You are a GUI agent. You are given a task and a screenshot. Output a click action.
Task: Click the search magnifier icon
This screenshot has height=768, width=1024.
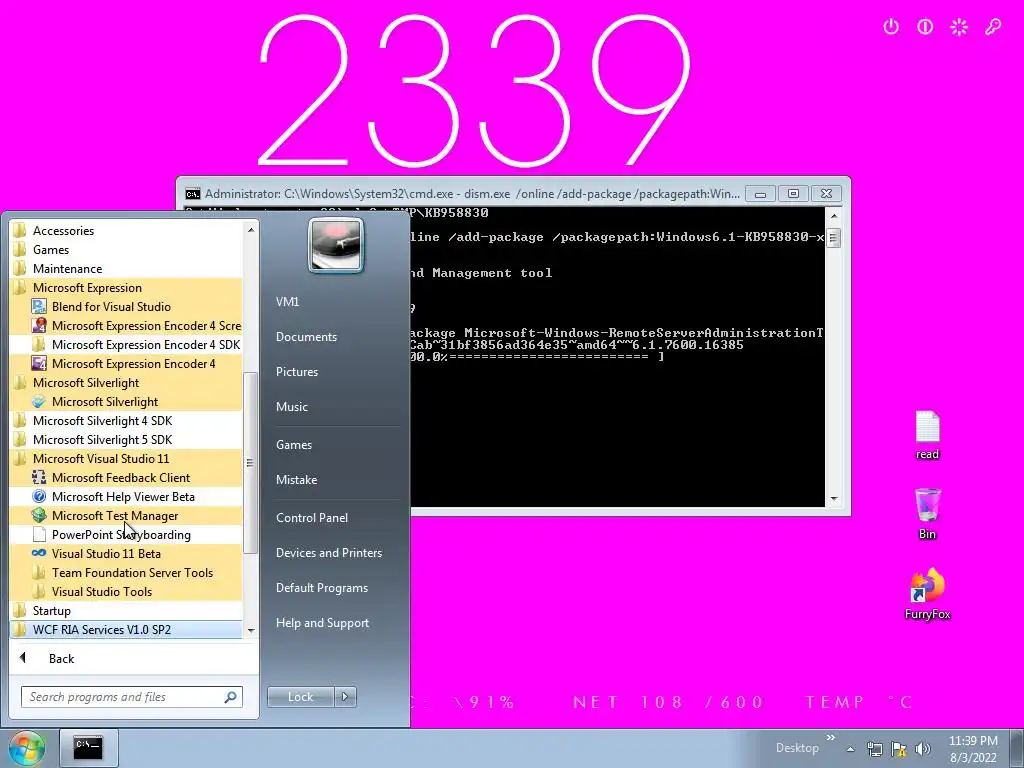click(231, 697)
